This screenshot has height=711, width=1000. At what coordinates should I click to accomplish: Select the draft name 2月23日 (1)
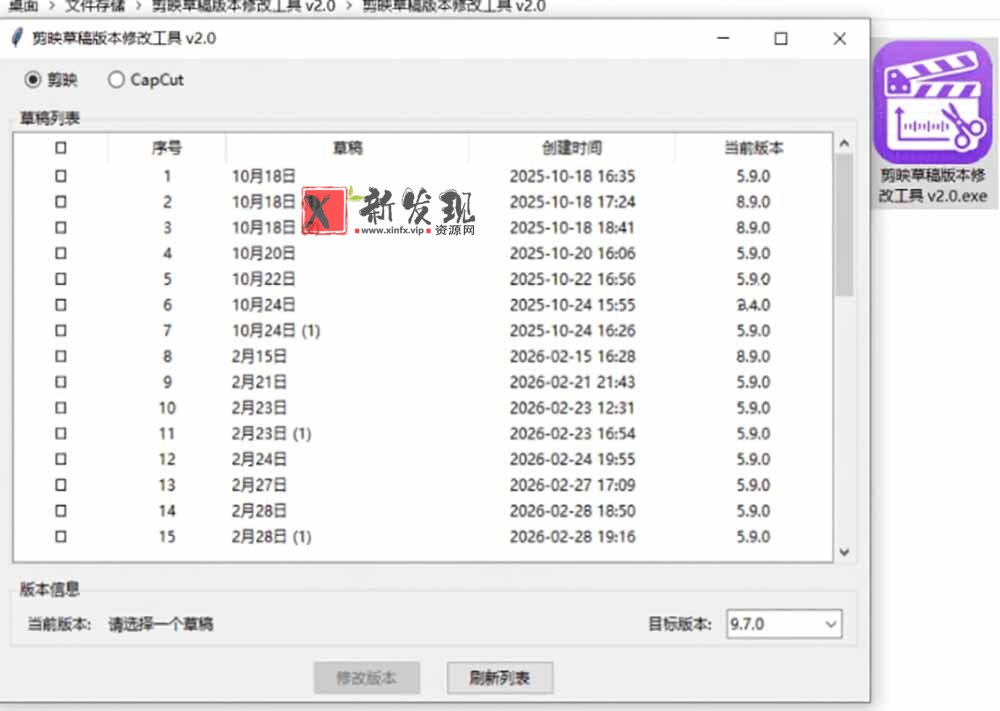point(271,434)
